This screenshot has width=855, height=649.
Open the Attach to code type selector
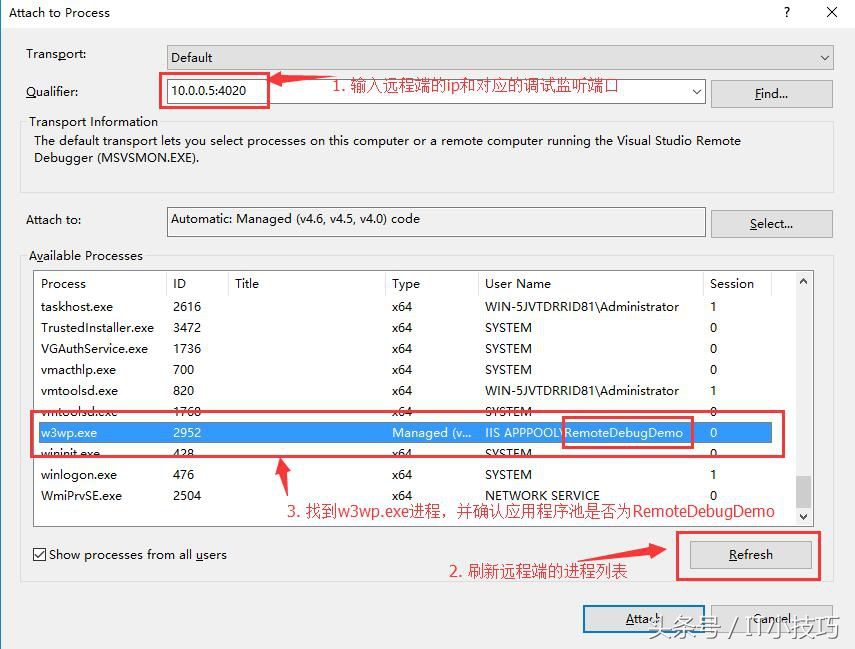click(770, 223)
